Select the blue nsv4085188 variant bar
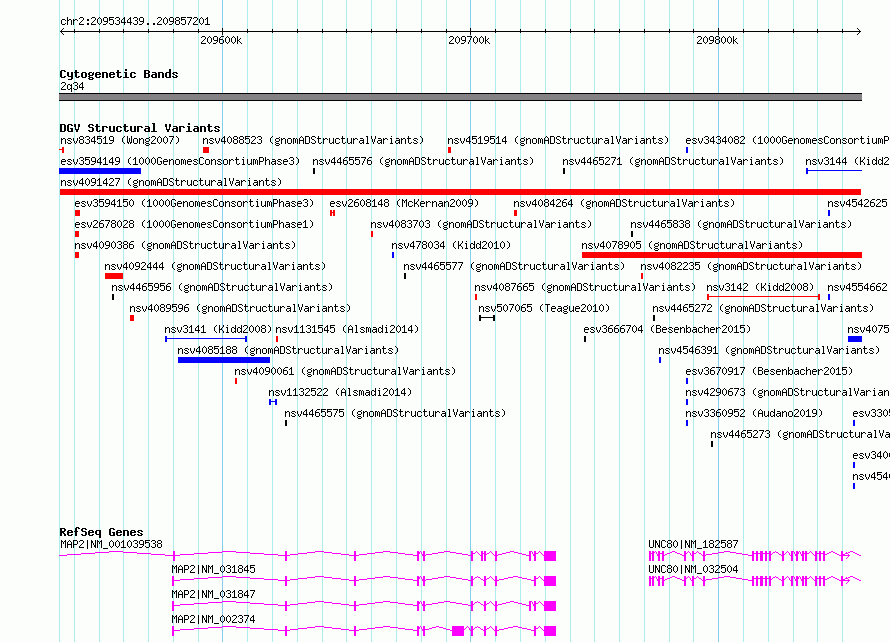Viewport: 890px width, 642px height. click(224, 360)
